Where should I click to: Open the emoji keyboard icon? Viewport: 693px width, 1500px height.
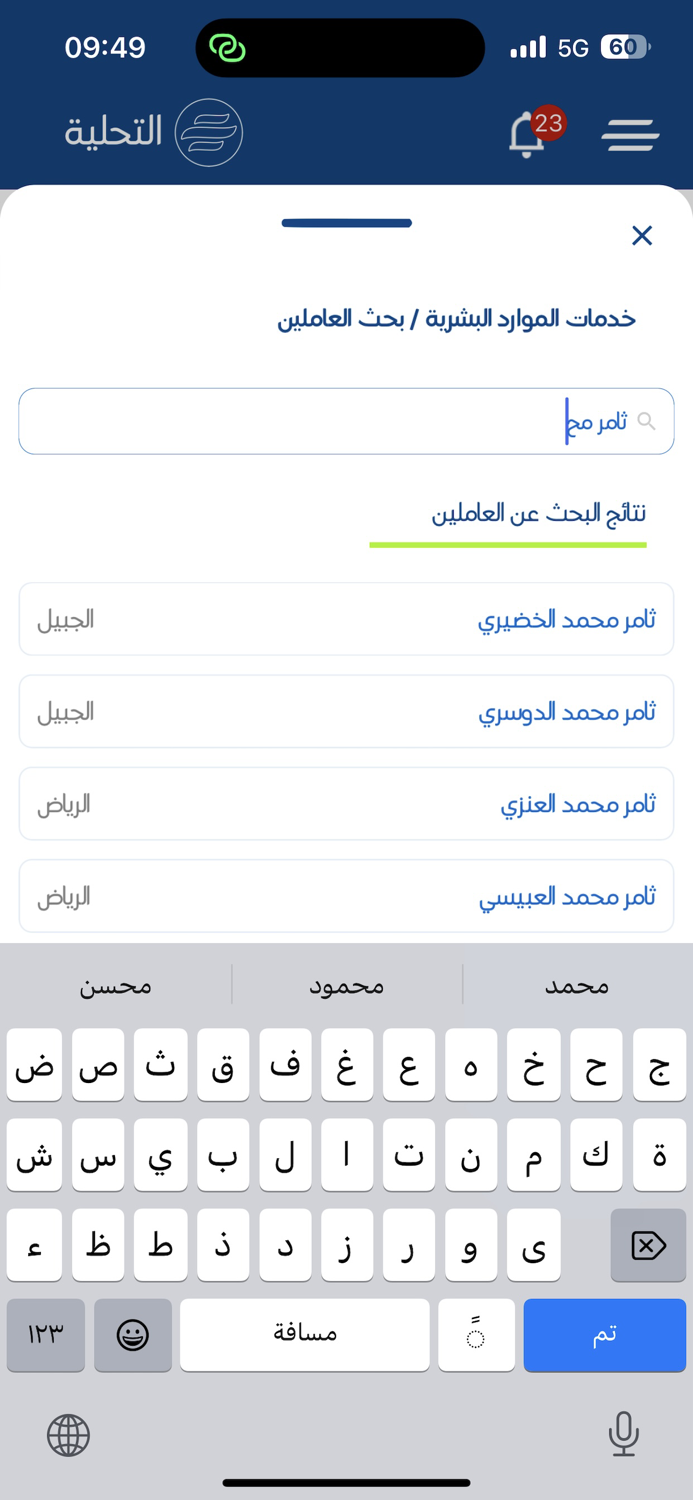(x=133, y=1335)
